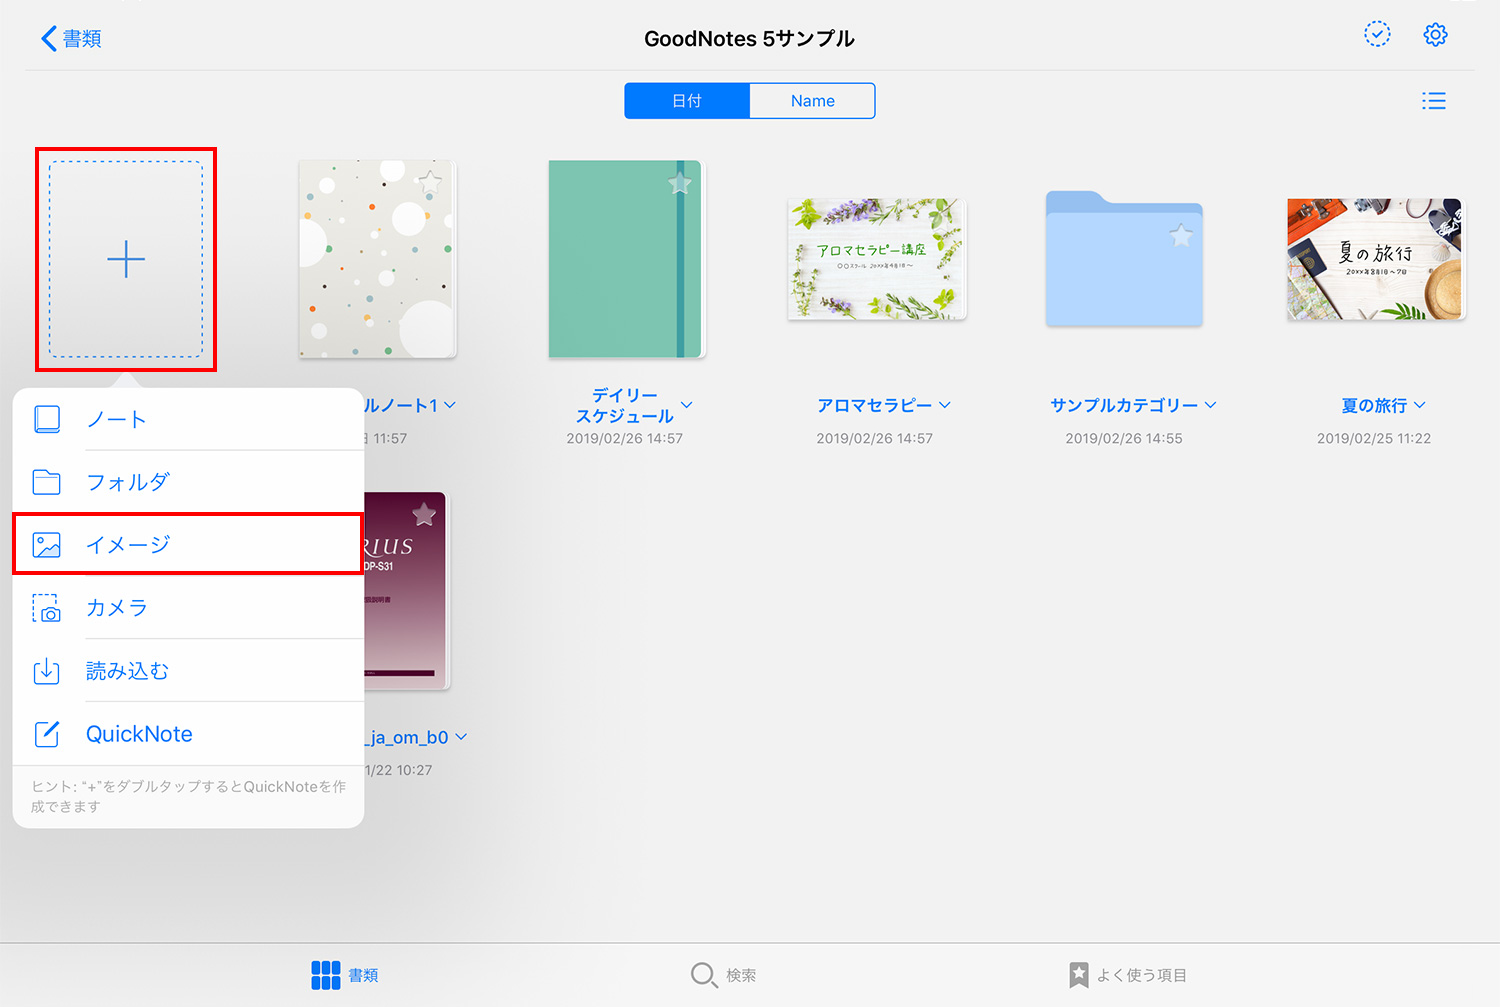Open the 夏の旅行 thumbnail

[x=1375, y=259]
